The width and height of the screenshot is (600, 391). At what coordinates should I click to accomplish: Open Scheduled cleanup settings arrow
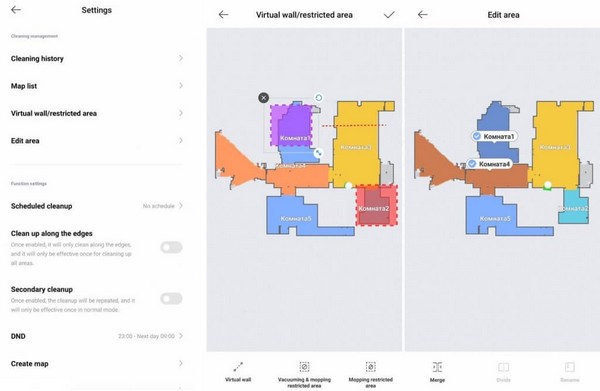[181, 205]
